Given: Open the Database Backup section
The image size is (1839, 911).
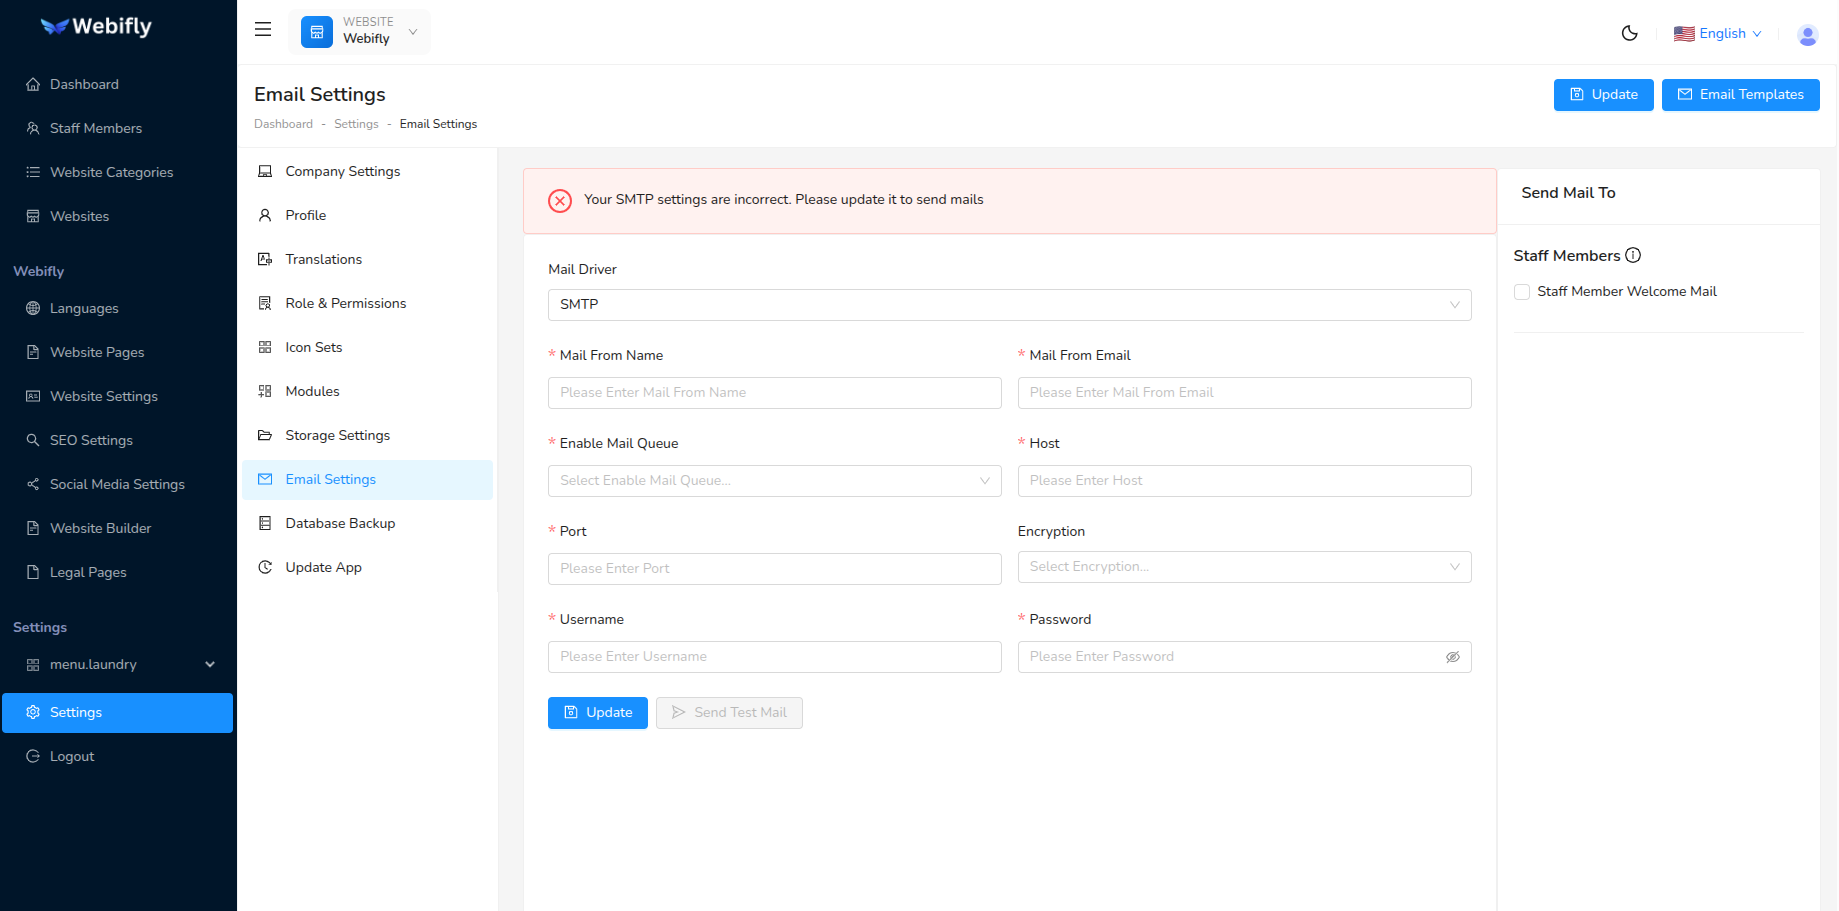Looking at the screenshot, I should (x=339, y=523).
